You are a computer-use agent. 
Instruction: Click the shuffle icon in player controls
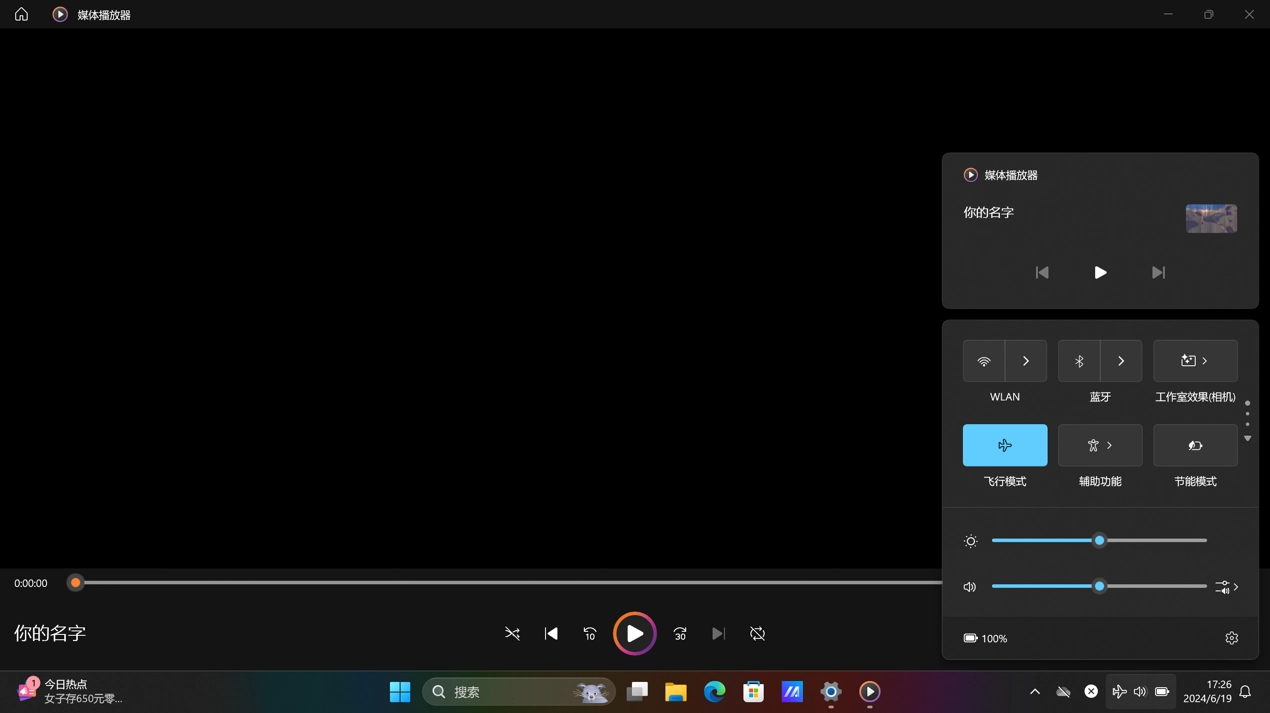tap(512, 634)
